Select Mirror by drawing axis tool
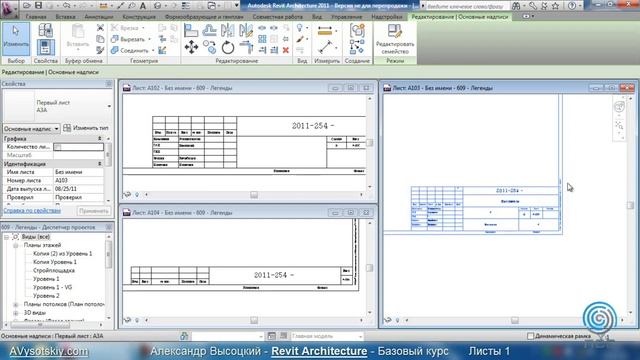Image resolution: width=640 pixels, height=360 pixels. 246,31
